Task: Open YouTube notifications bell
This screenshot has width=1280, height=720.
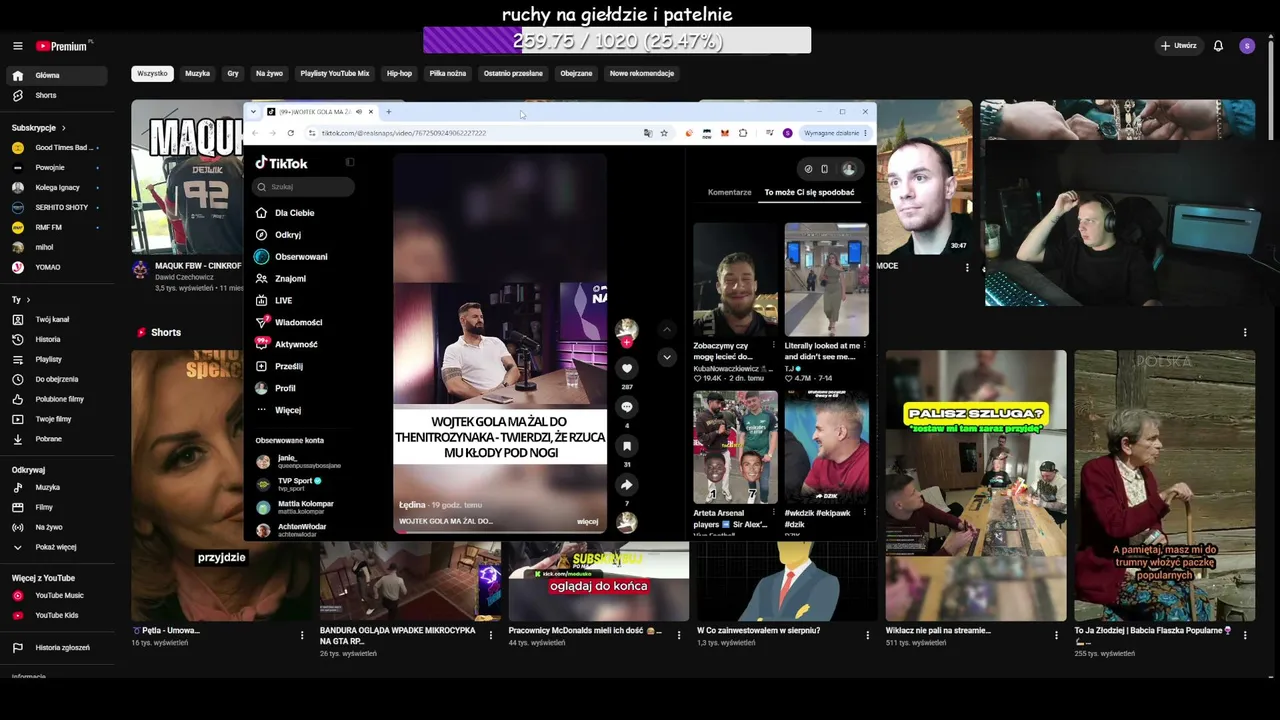Action: [1218, 46]
